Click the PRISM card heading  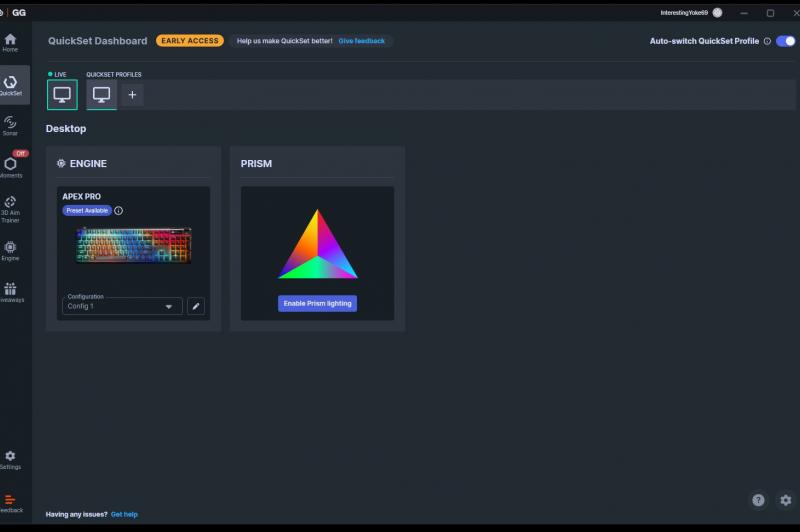(x=256, y=164)
